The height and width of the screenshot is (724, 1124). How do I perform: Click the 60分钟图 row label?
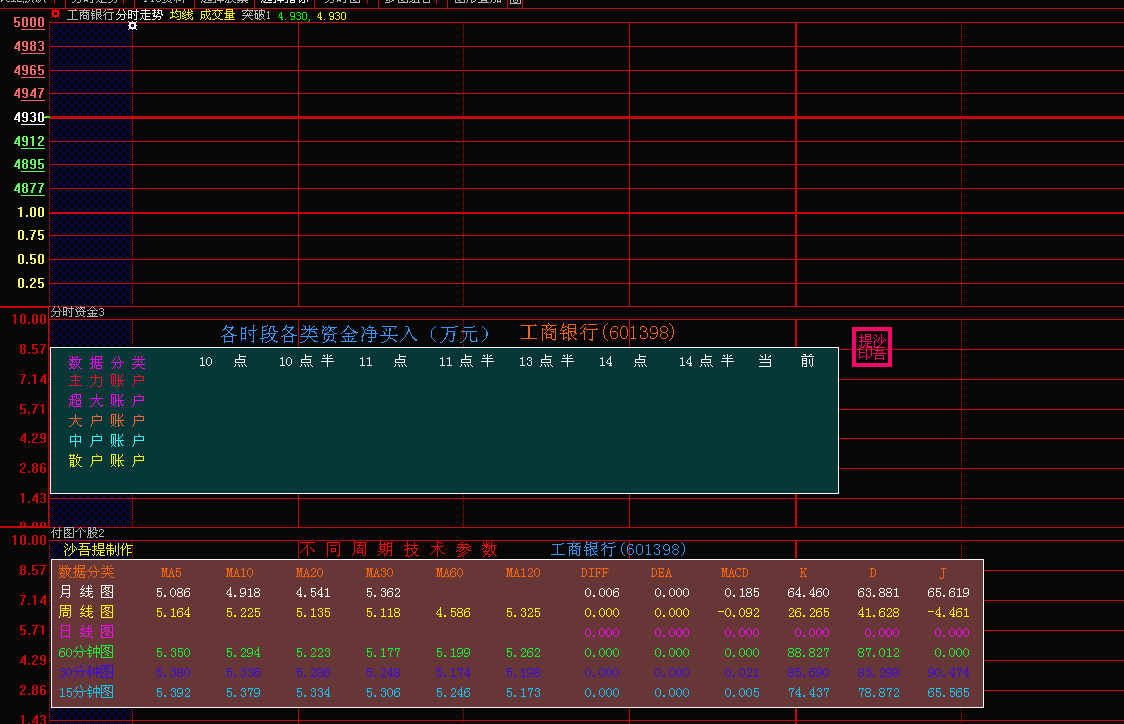86,652
